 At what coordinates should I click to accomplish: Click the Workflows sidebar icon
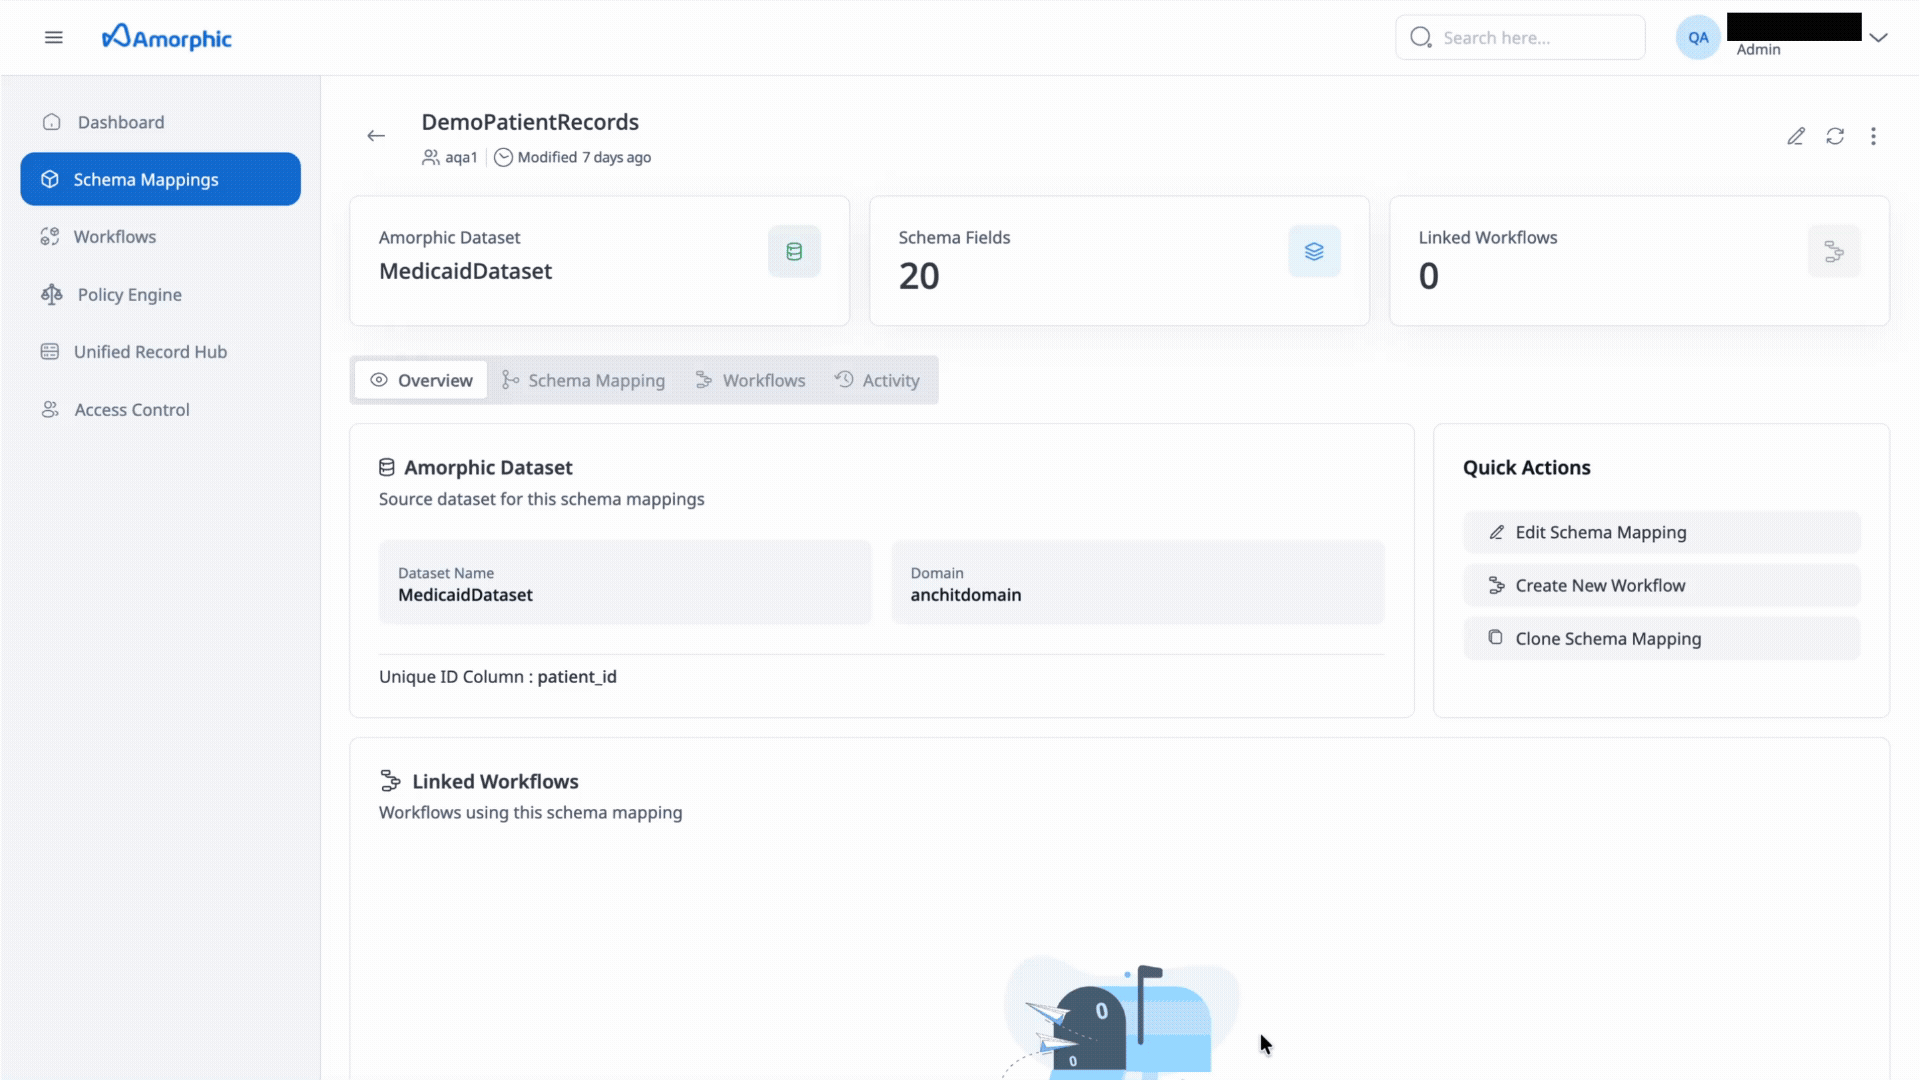(x=50, y=236)
